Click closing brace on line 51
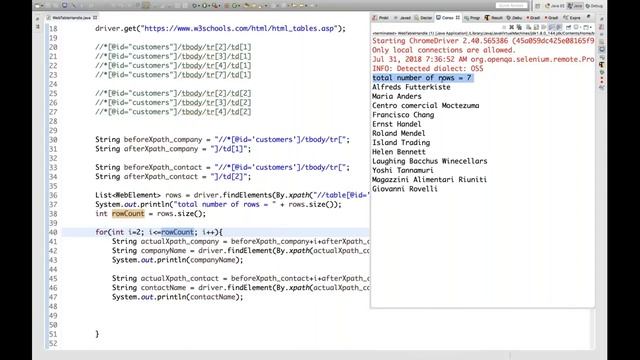640x360 pixels. click(x=97, y=334)
